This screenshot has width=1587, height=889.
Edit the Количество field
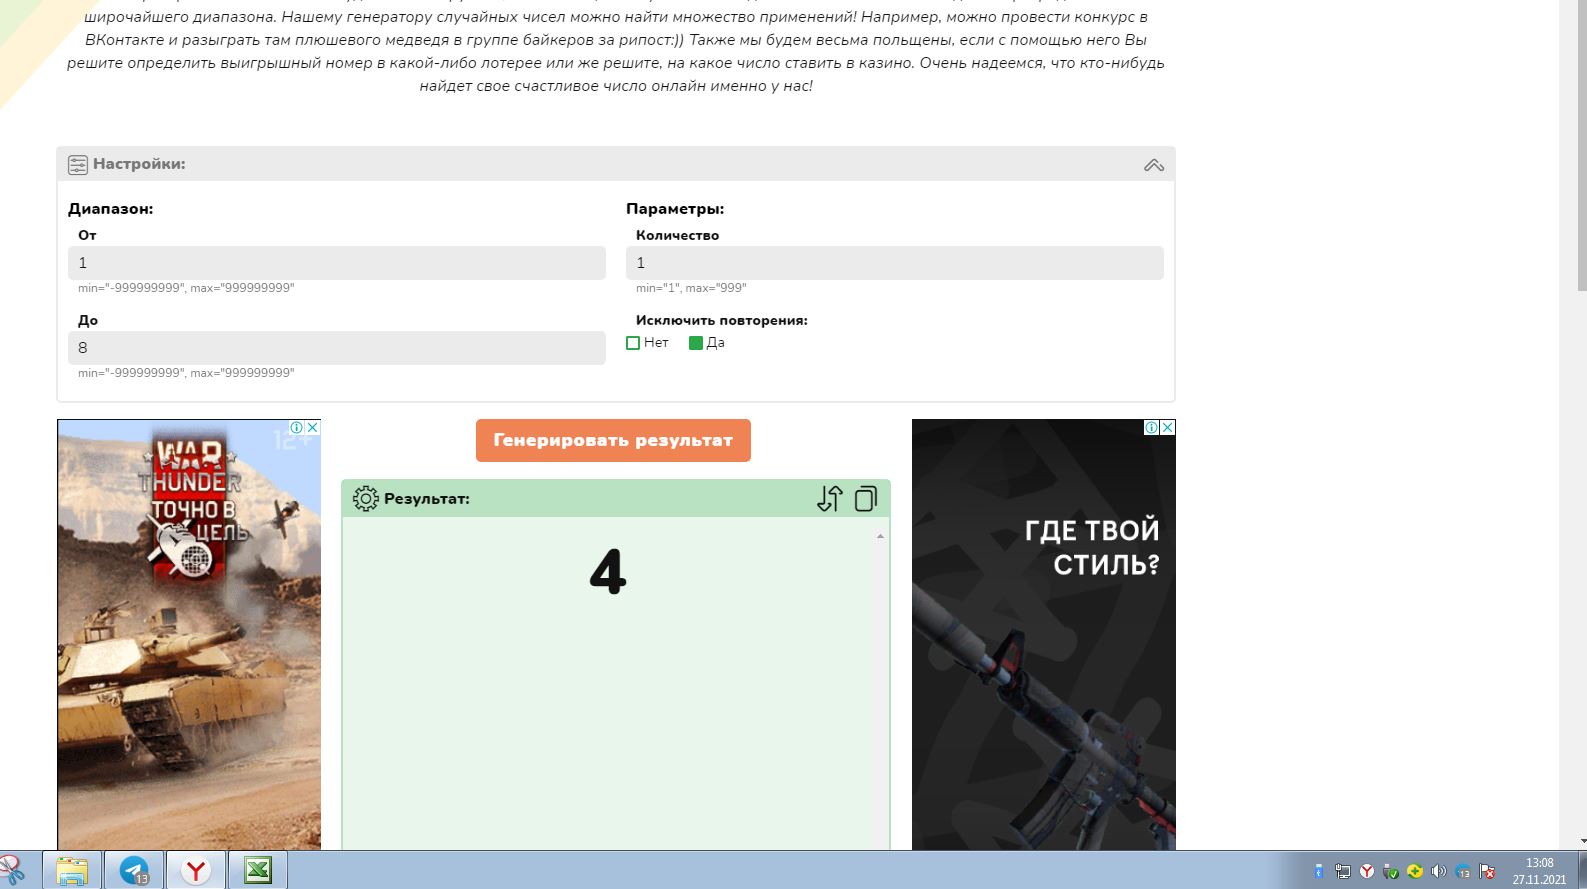click(895, 263)
